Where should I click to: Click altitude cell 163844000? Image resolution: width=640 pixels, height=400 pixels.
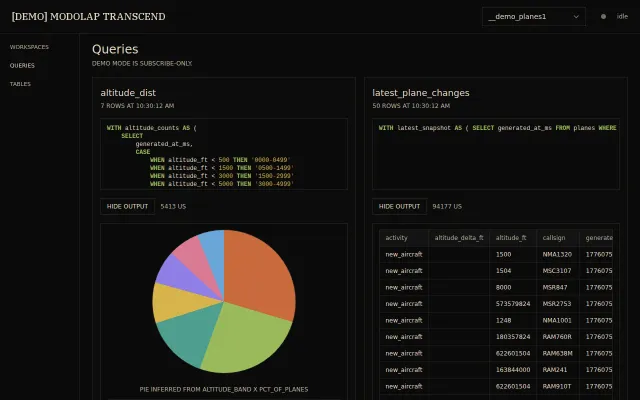coord(513,370)
